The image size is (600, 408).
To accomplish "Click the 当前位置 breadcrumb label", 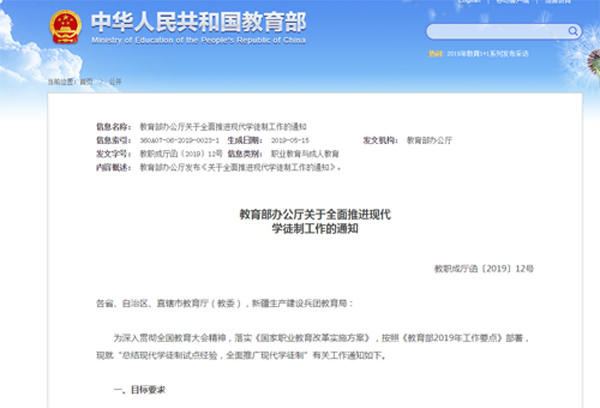I will click(x=62, y=82).
